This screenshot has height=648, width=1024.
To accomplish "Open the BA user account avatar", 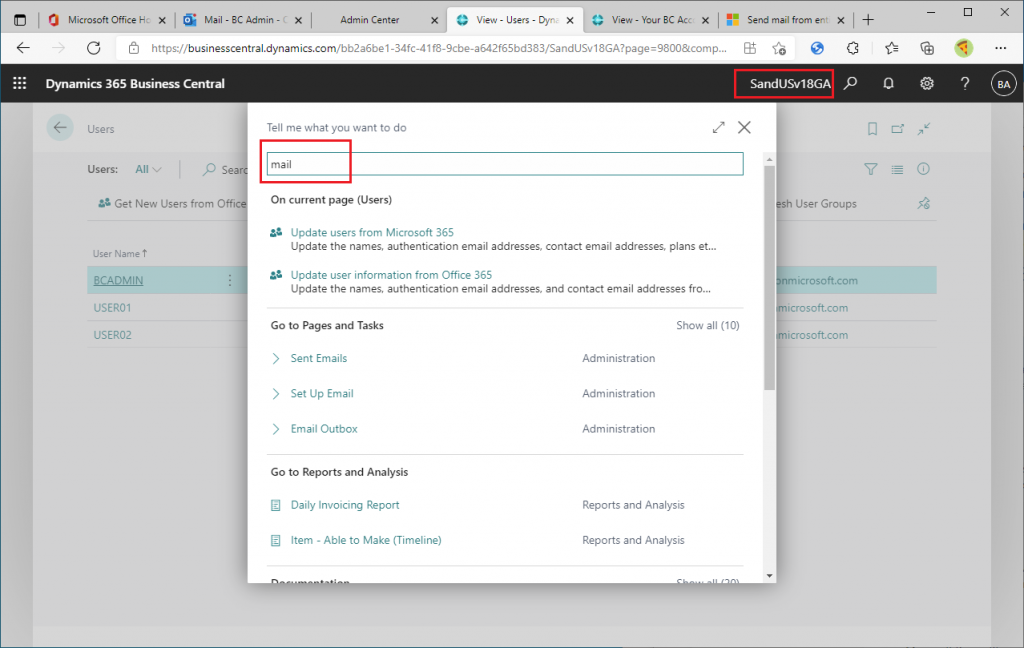I will [1003, 84].
